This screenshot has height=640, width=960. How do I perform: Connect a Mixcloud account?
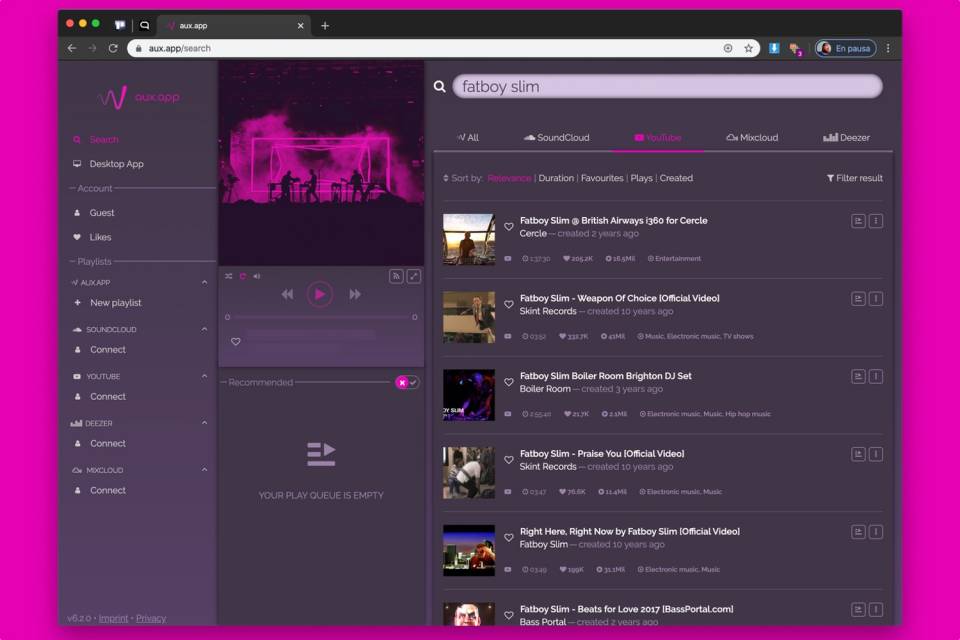point(100,491)
